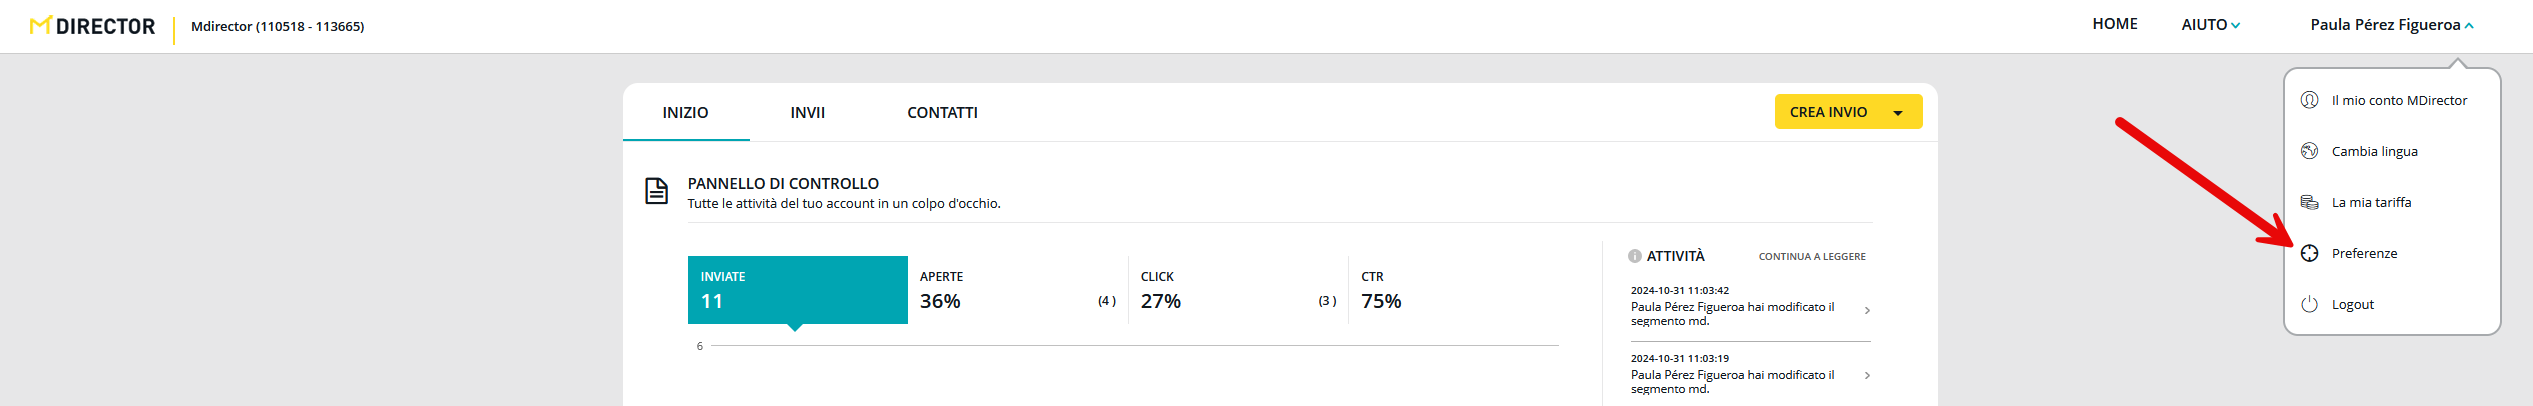Image resolution: width=2533 pixels, height=406 pixels.
Task: Click the control panel document icon
Action: [656, 190]
